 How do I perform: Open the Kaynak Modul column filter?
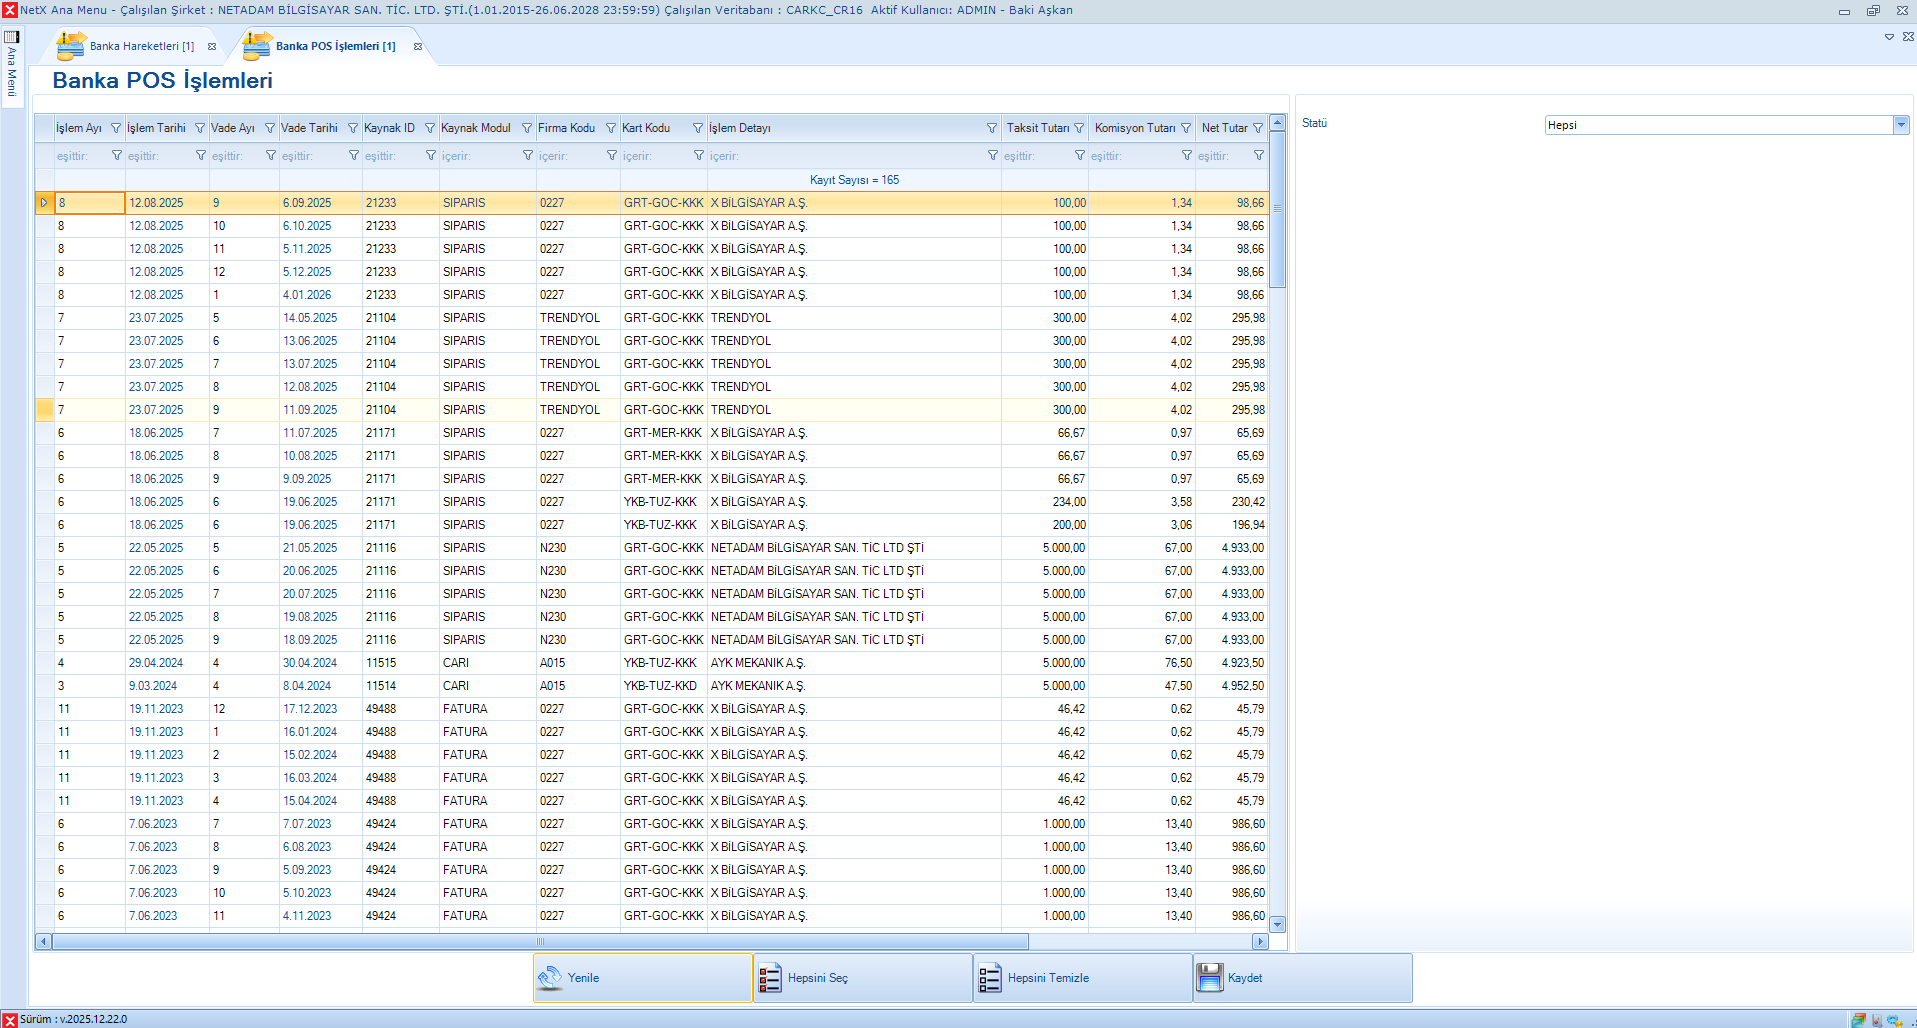527,128
